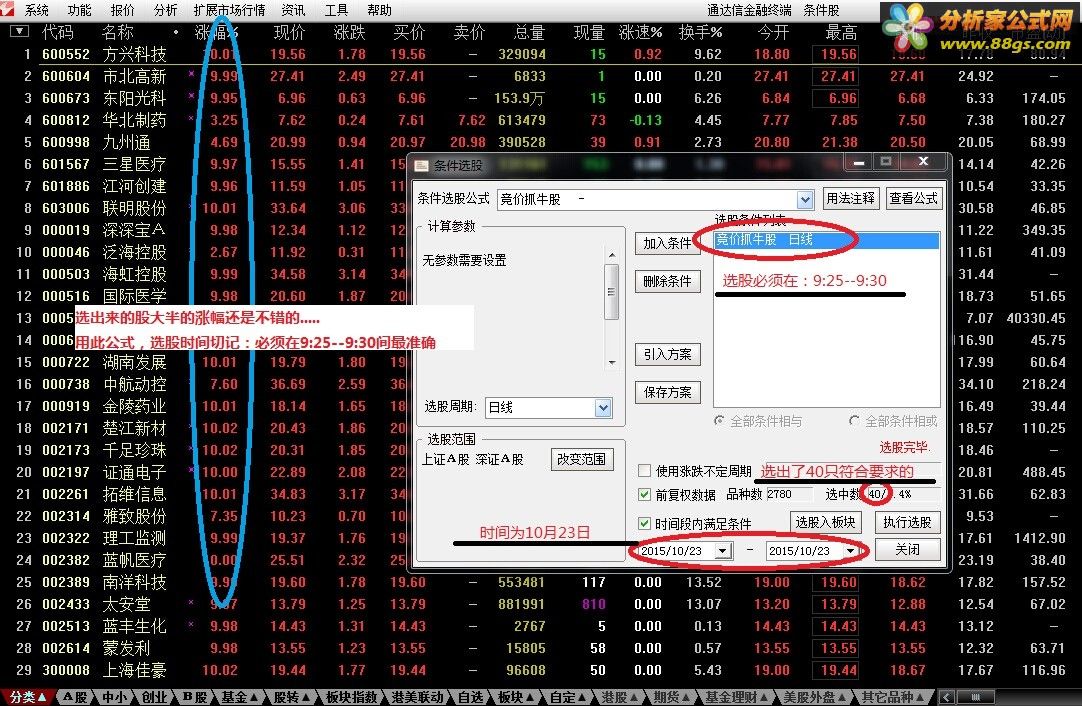
Task: Click the 条件选股 dialog title icon
Action: 421,166
